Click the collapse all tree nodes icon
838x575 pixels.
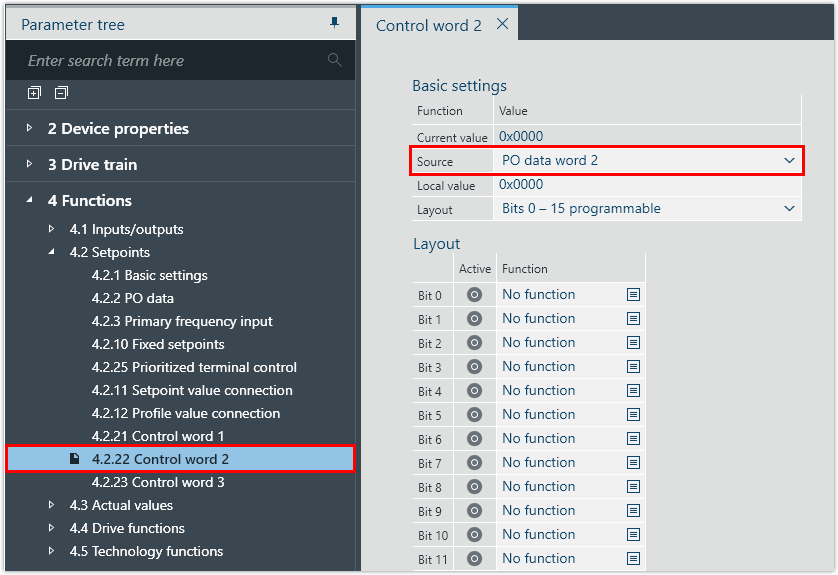[61, 93]
